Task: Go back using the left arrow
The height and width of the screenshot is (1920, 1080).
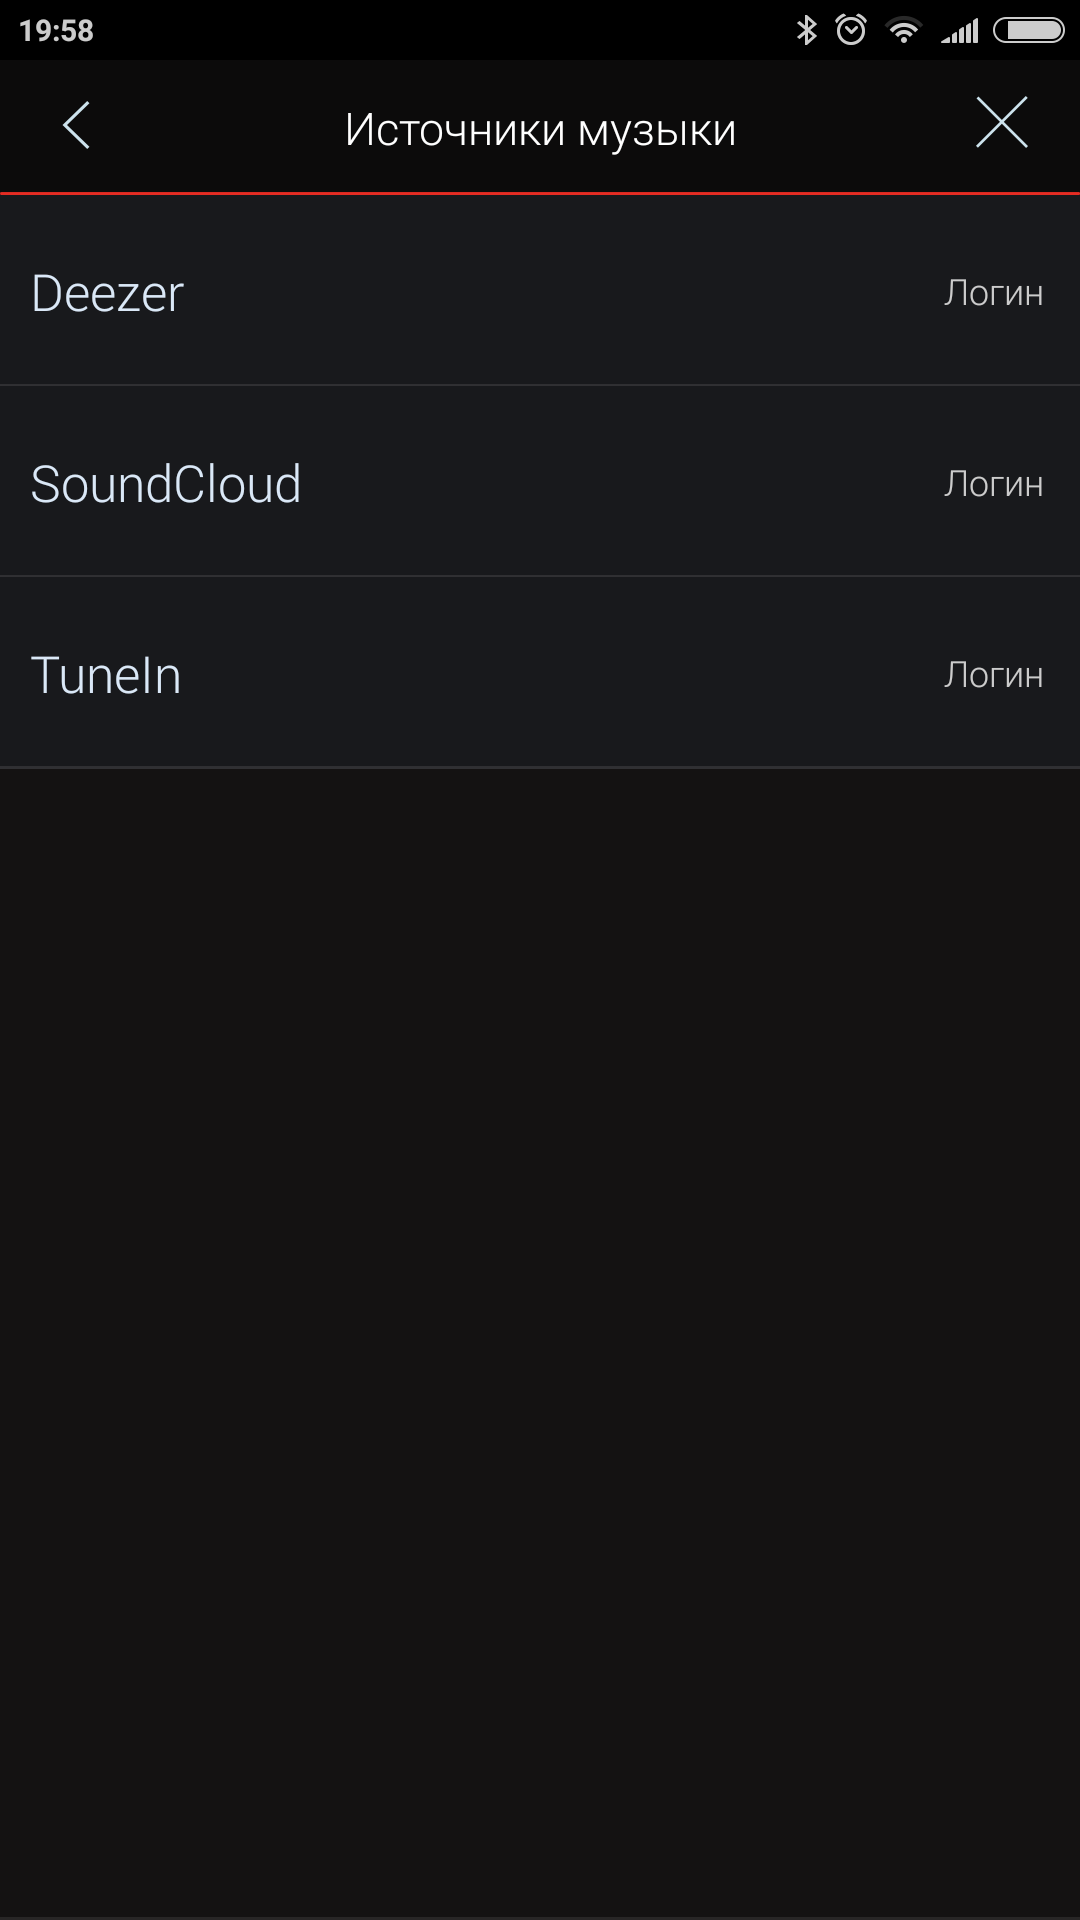Action: point(76,125)
